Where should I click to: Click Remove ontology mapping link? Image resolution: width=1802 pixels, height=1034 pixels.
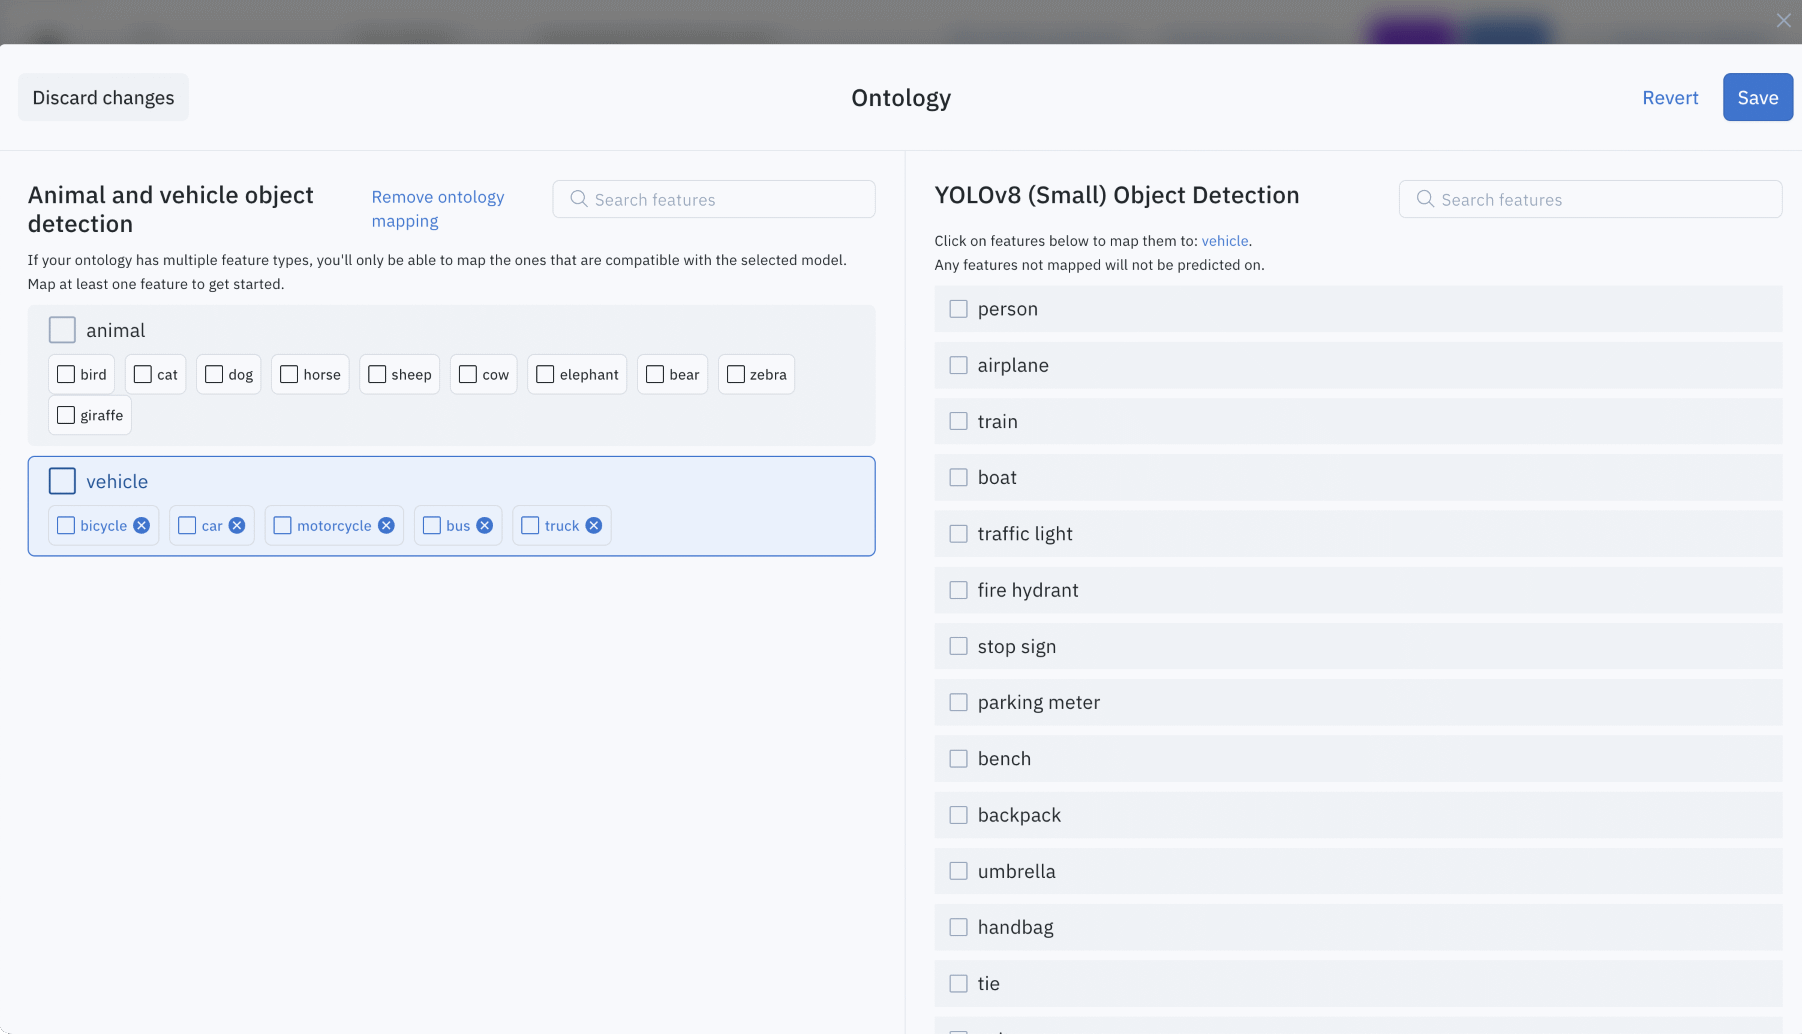(438, 209)
